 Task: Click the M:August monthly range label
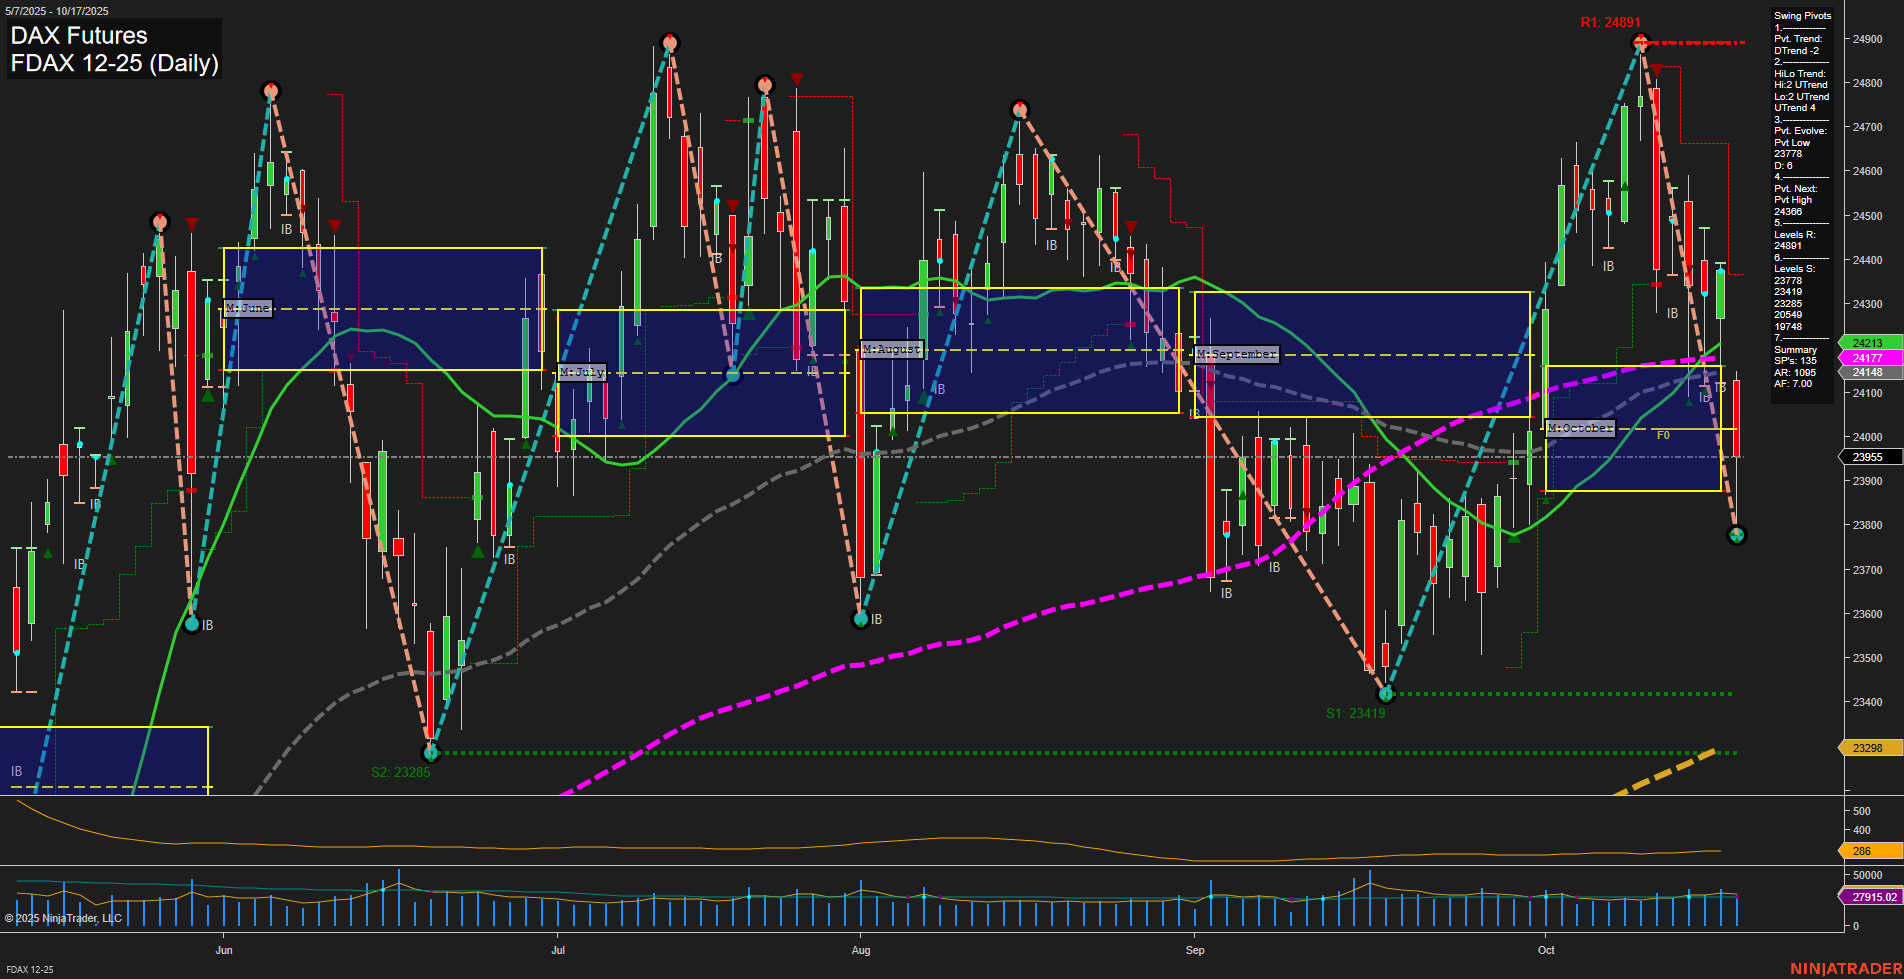[x=891, y=349]
